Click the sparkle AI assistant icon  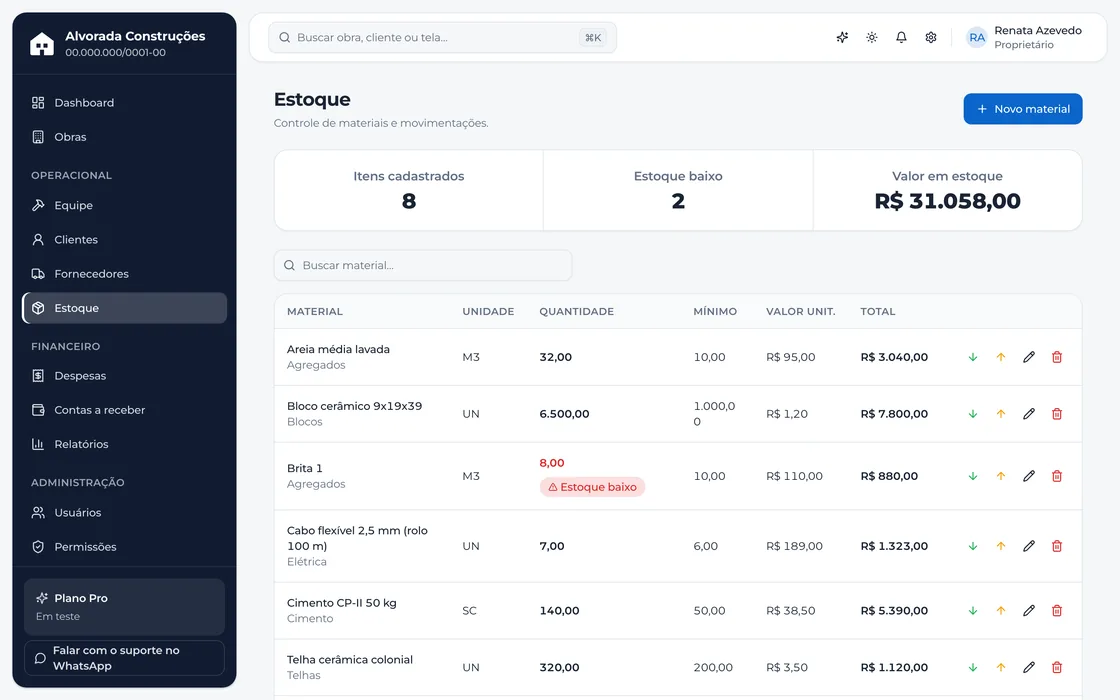[x=842, y=37]
